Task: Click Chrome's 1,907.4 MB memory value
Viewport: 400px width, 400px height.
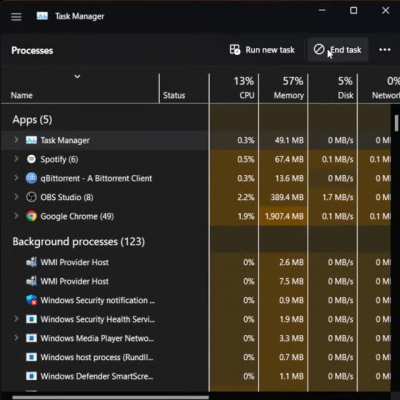Action: (284, 216)
